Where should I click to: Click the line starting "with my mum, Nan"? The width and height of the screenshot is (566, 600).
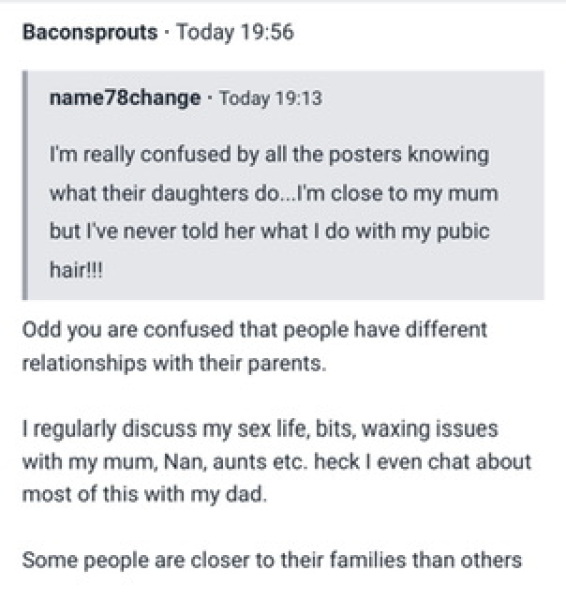pos(277,462)
